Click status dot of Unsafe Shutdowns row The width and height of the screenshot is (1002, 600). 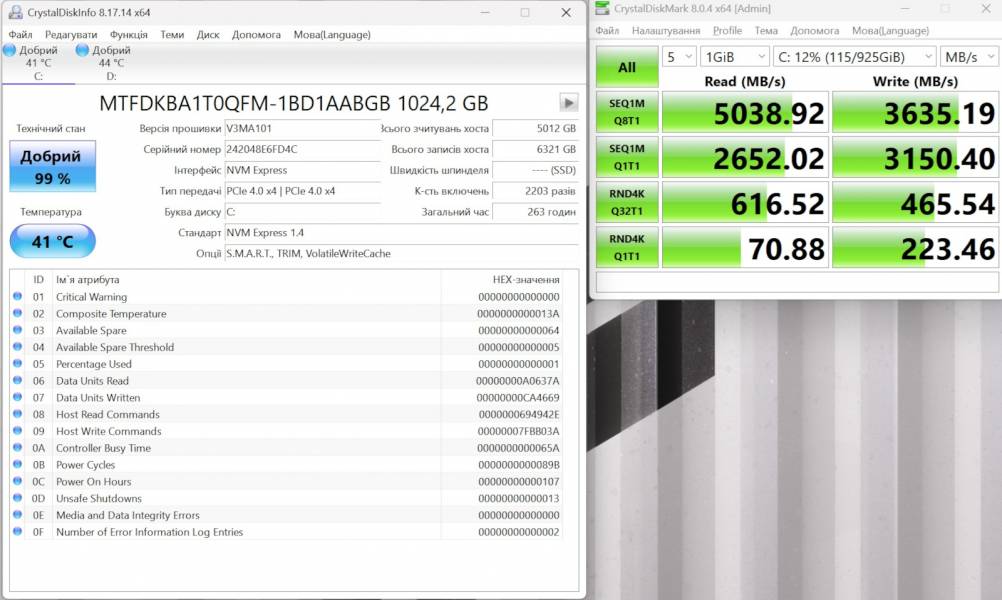coord(17,498)
